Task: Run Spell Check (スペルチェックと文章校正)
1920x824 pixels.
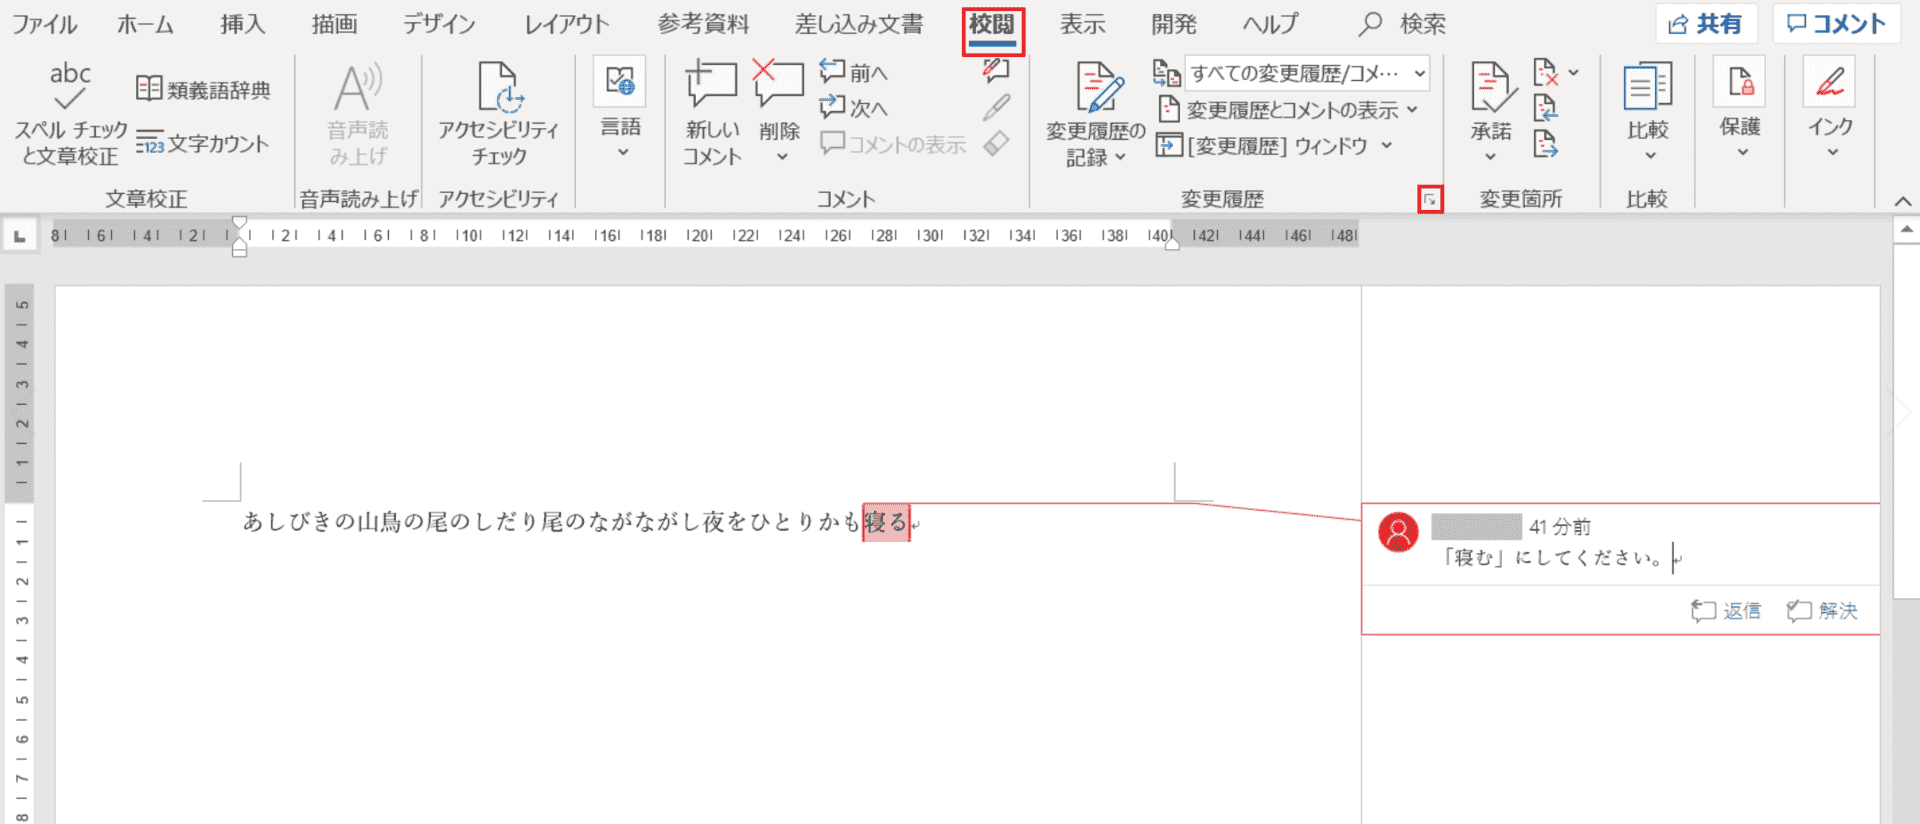Action: pos(70,114)
